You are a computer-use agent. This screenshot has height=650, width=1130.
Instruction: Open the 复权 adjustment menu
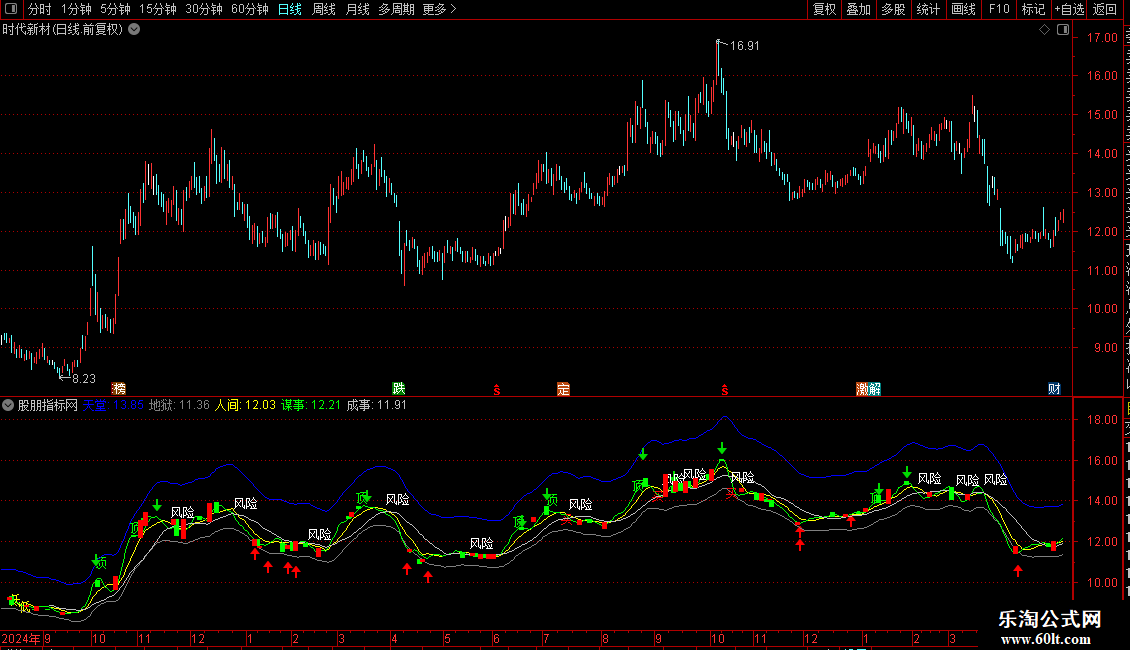(x=824, y=9)
